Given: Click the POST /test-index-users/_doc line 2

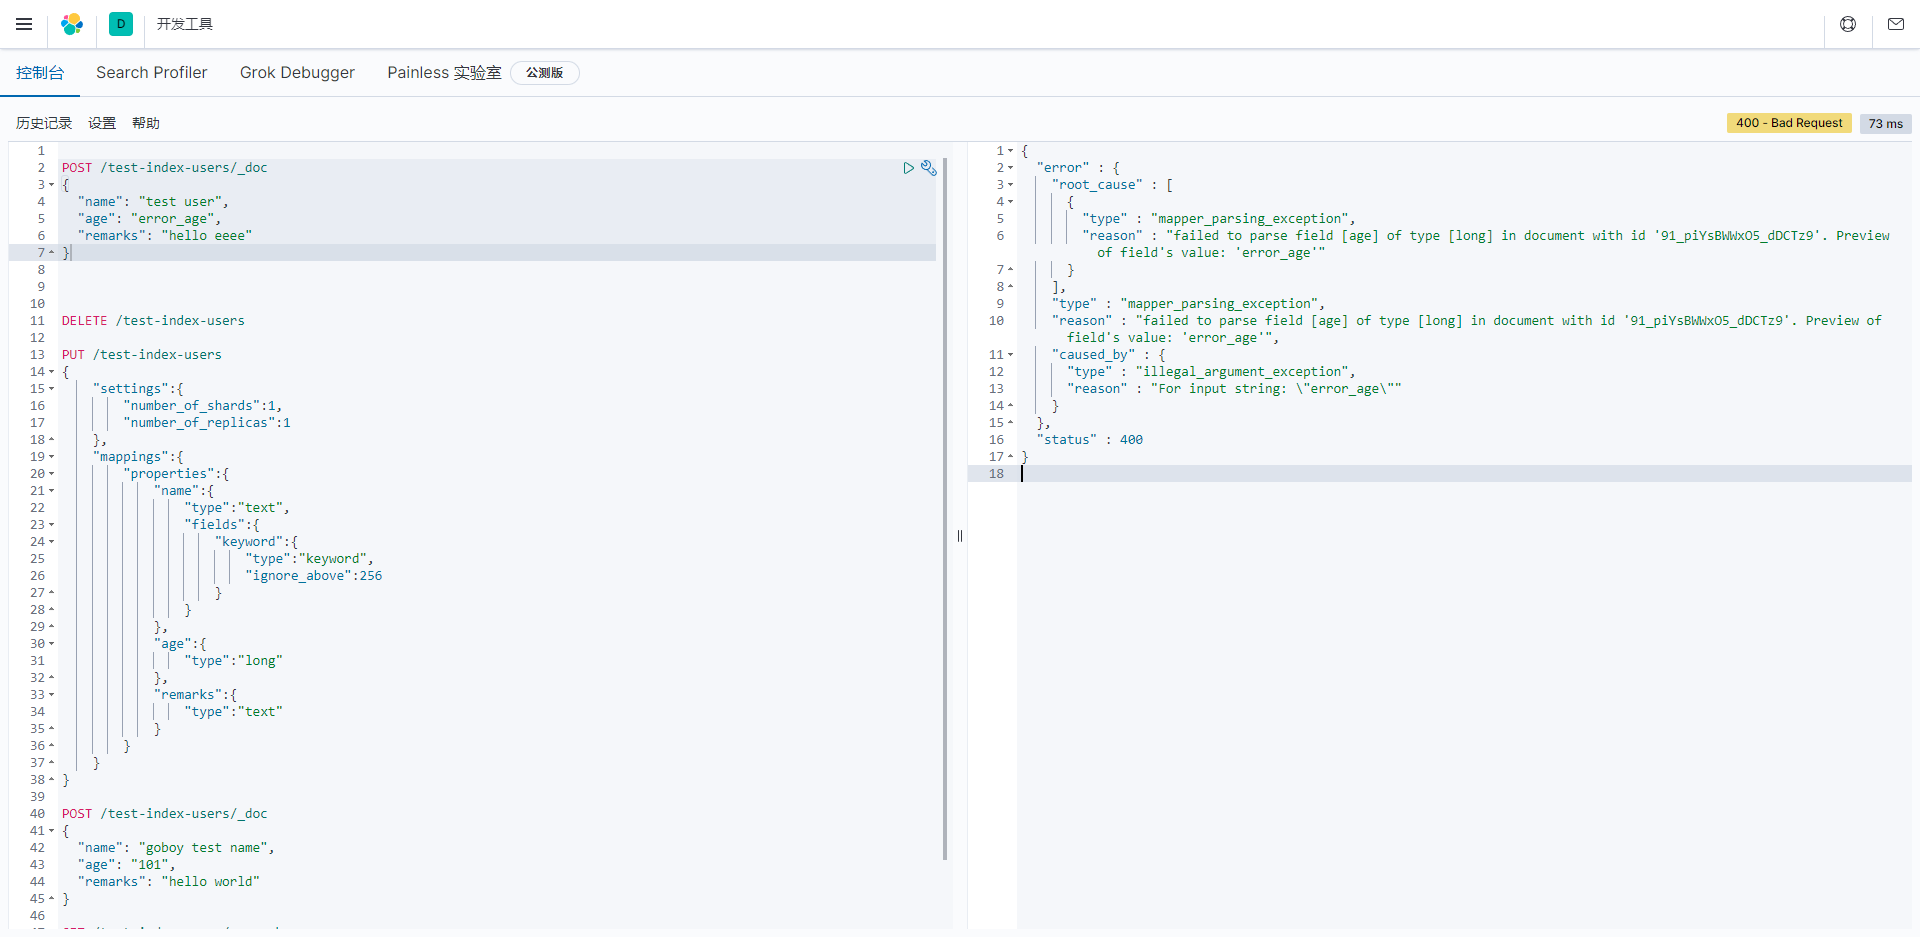Looking at the screenshot, I should pos(165,168).
